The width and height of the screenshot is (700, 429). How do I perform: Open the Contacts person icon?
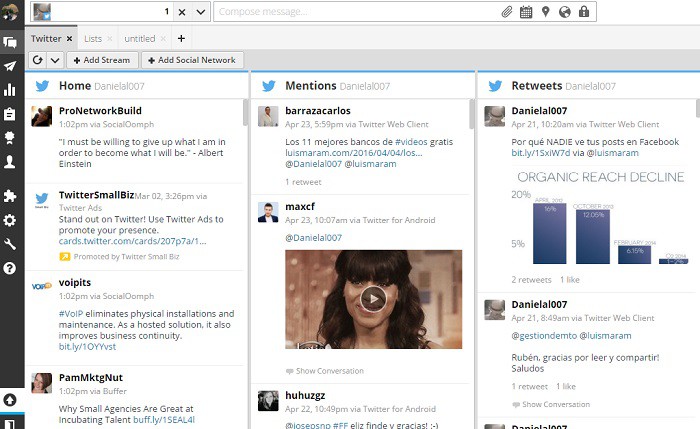10,162
